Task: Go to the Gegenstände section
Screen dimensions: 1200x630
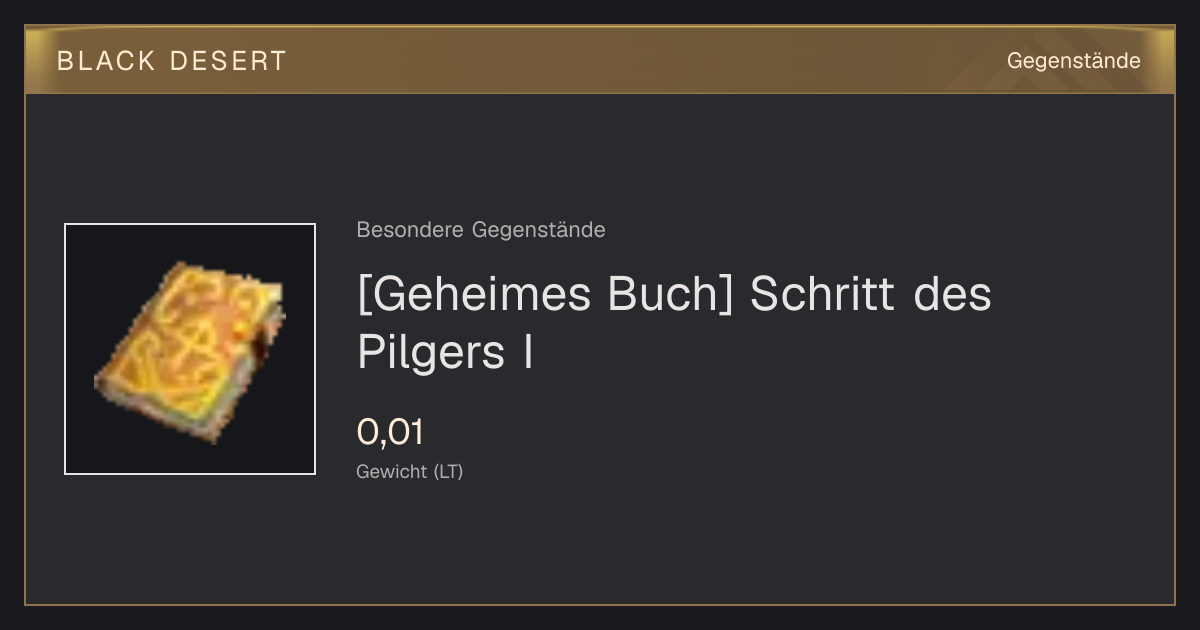Action: pyautogui.click(x=1073, y=61)
